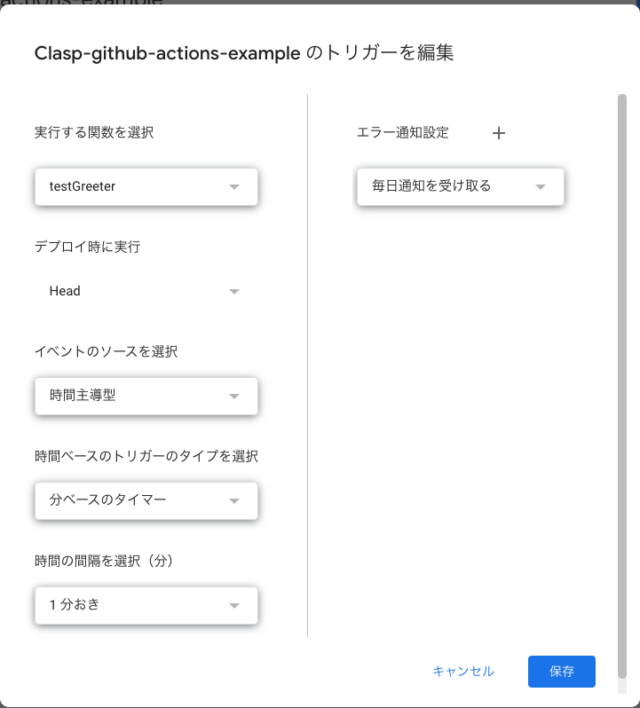Open 毎日通知を受け取る notification frequency dropdown

460,187
